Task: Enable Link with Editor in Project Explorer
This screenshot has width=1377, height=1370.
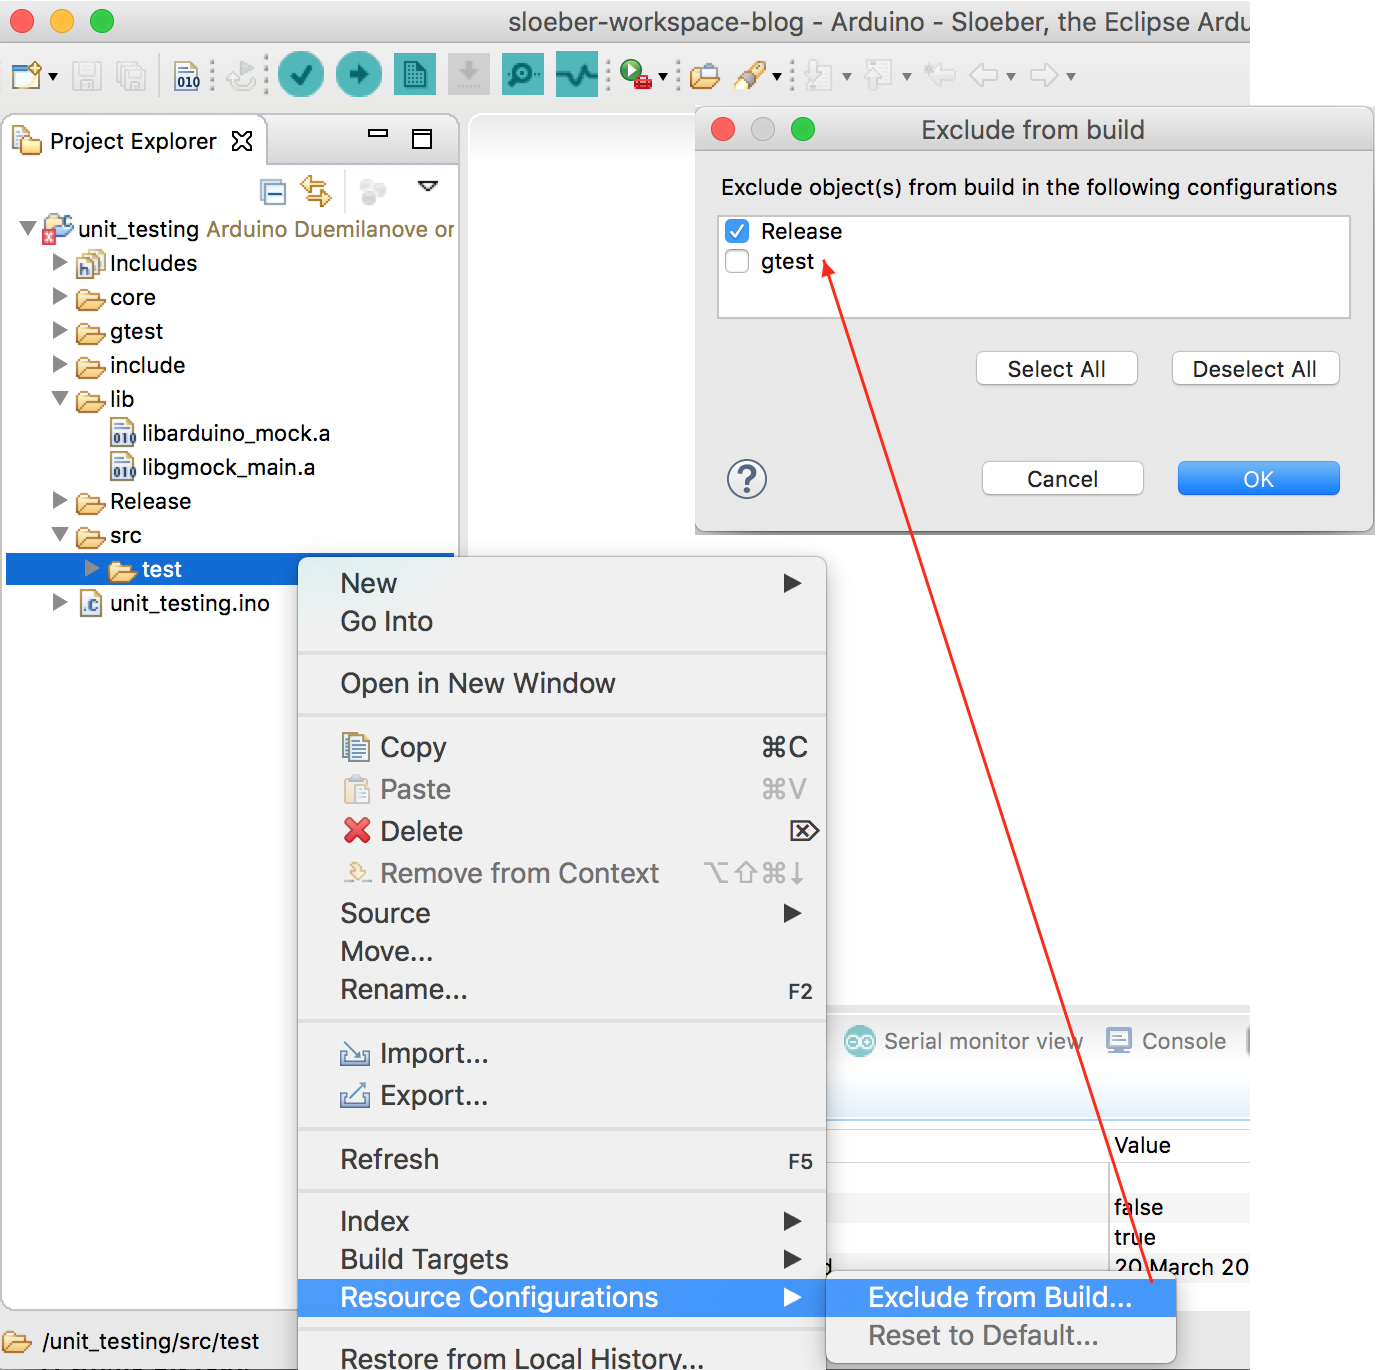Action: [x=316, y=191]
